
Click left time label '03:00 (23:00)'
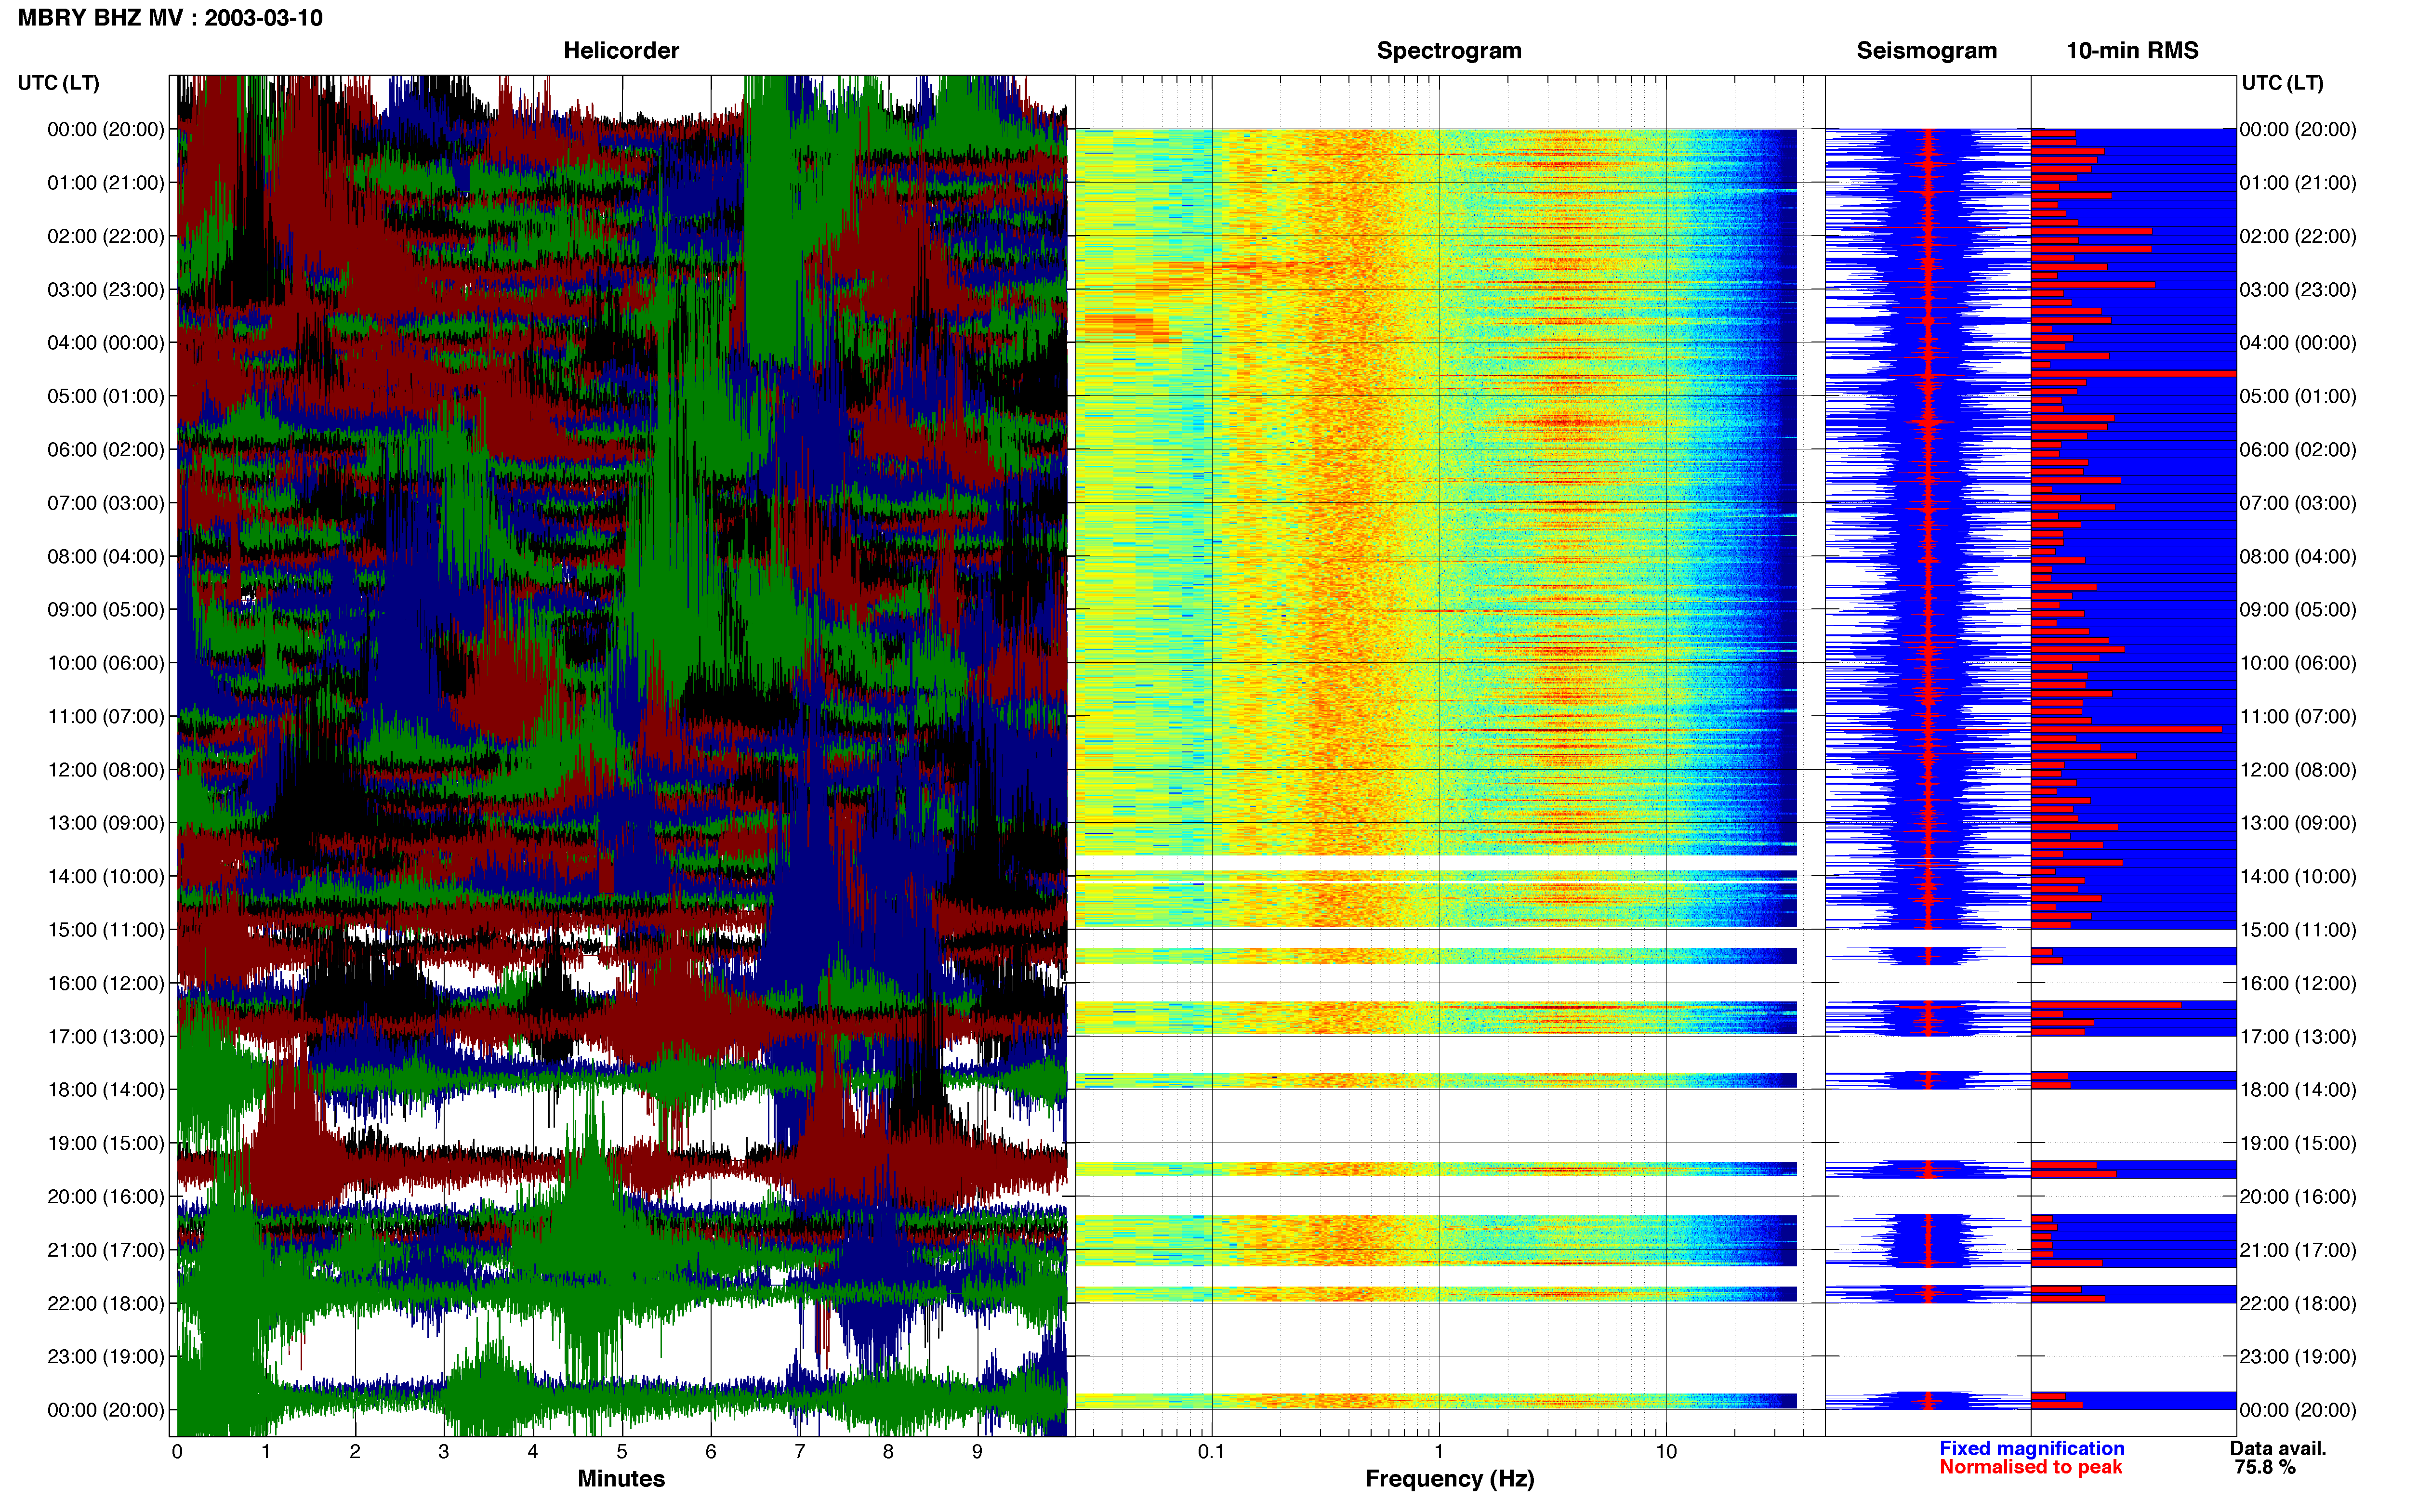coord(106,290)
